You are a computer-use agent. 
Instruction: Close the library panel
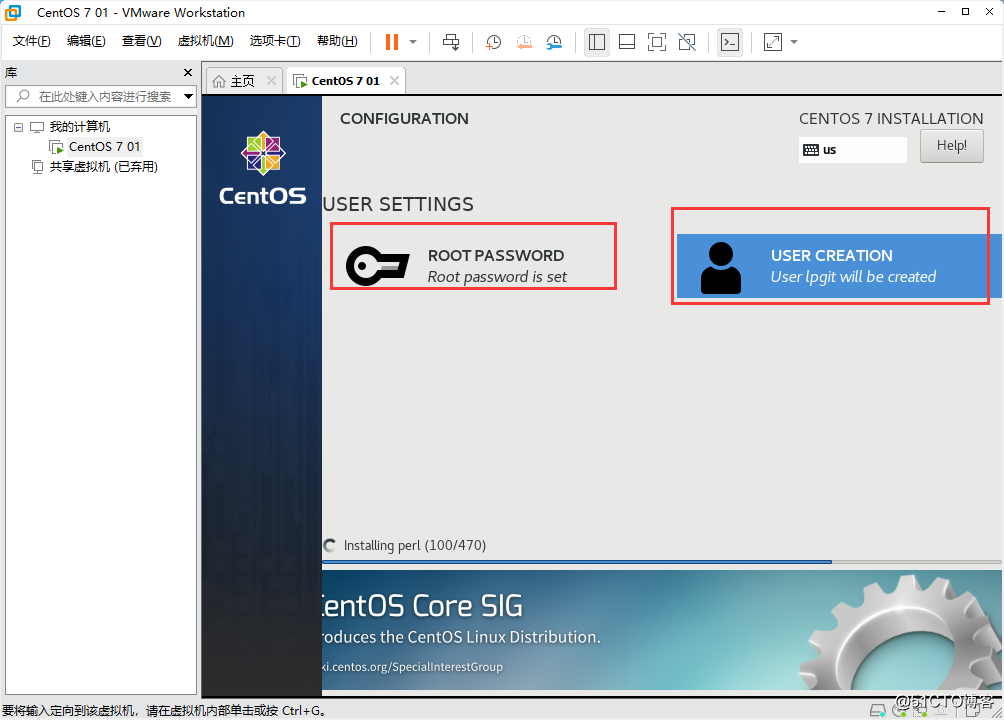point(188,72)
